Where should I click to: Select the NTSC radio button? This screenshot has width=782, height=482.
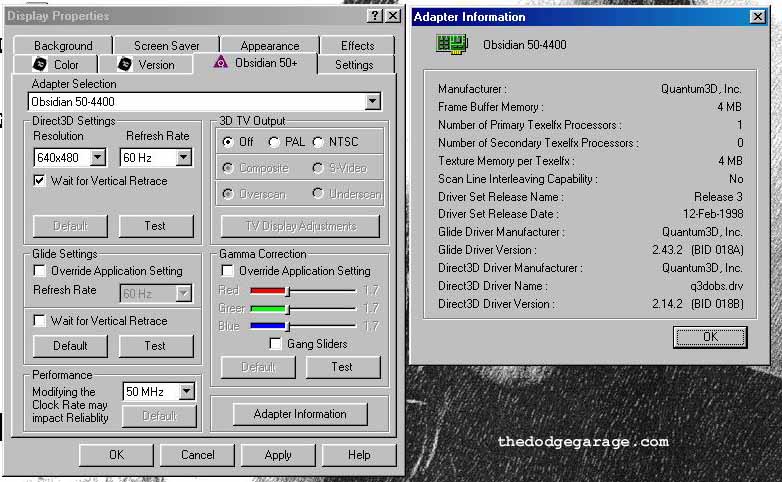(318, 142)
